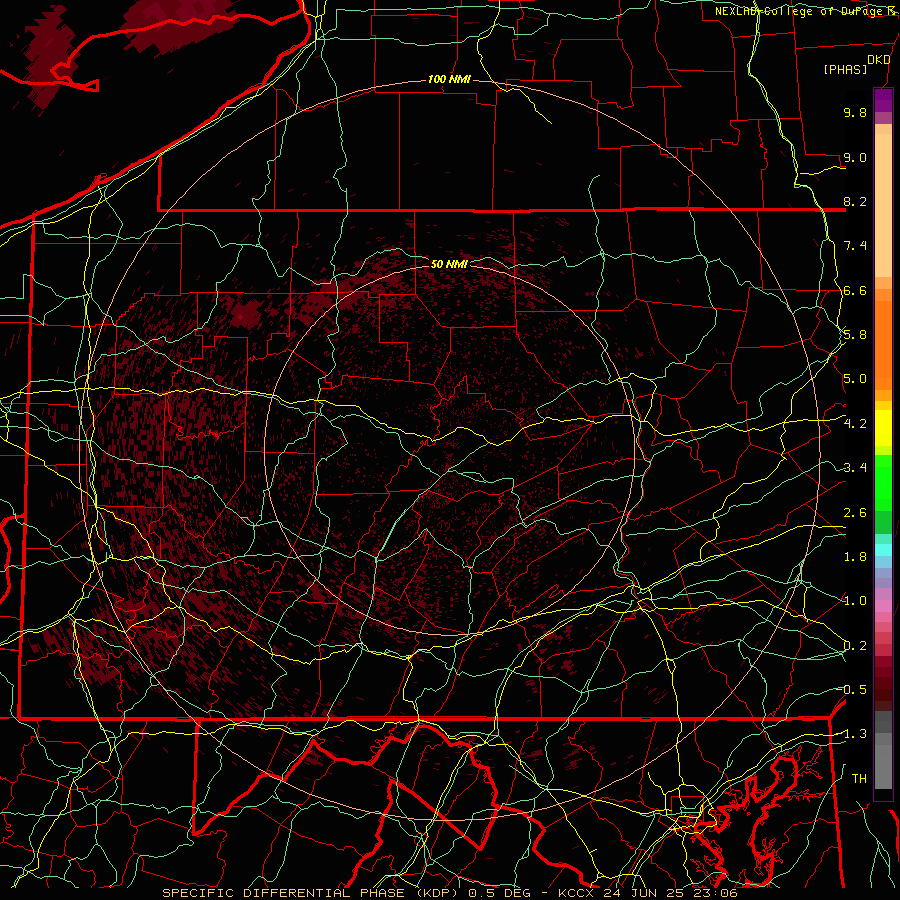Click the 4.2 value on color scale
The image size is (900, 900).
(855, 424)
